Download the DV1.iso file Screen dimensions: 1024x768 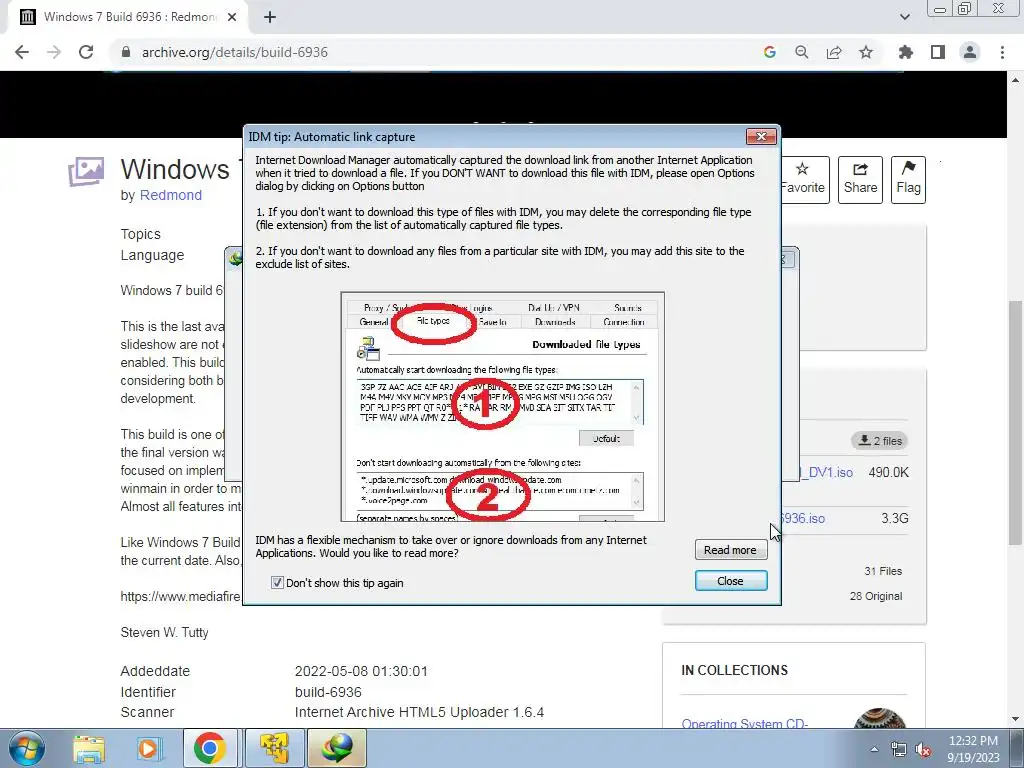point(827,472)
